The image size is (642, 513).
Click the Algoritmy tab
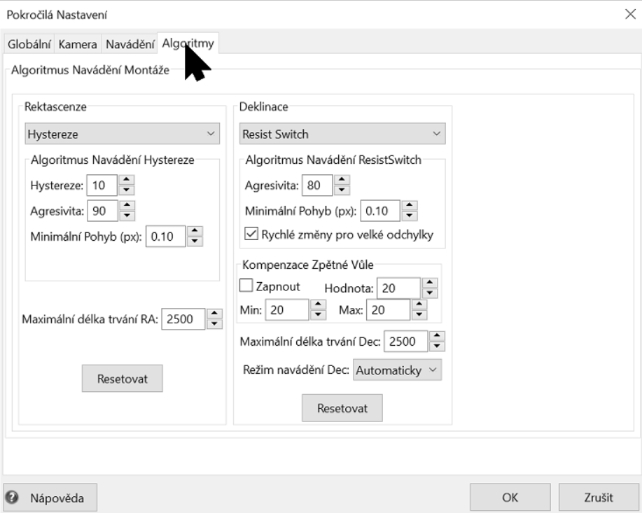pyautogui.click(x=188, y=43)
